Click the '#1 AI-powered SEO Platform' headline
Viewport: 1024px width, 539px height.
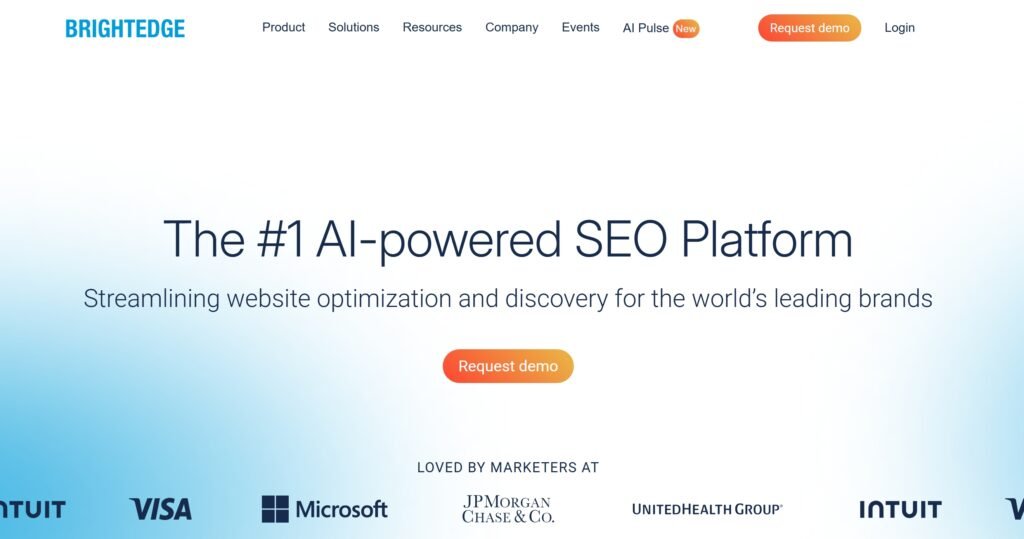(508, 239)
